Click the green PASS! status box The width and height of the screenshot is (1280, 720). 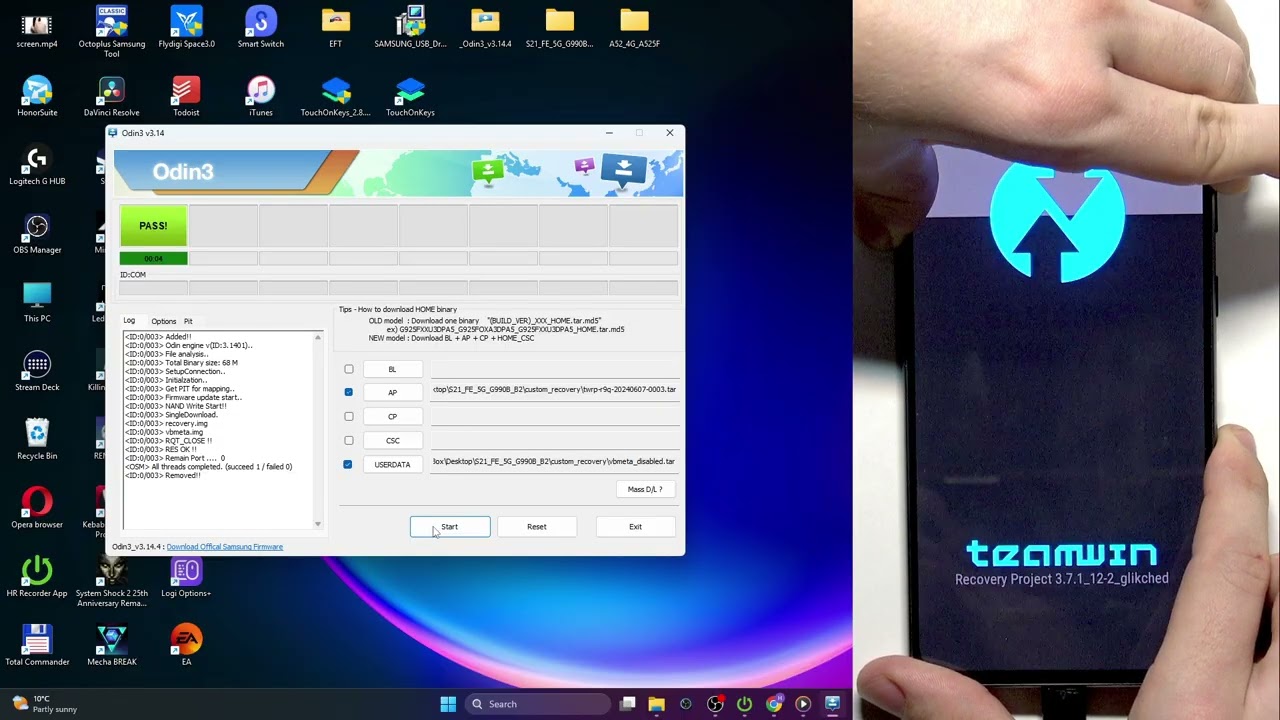tap(153, 226)
